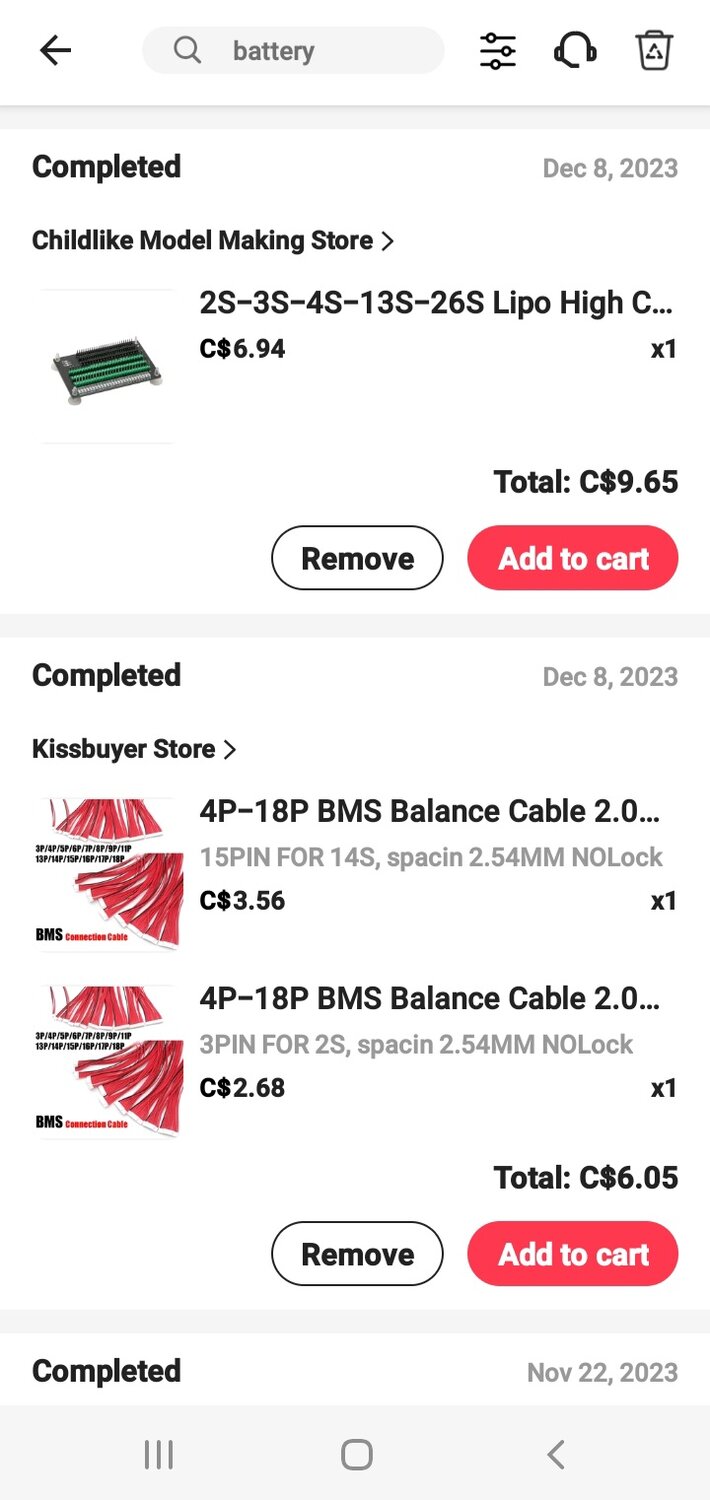
Task: Click the magnifying glass search icon
Action: [186, 50]
